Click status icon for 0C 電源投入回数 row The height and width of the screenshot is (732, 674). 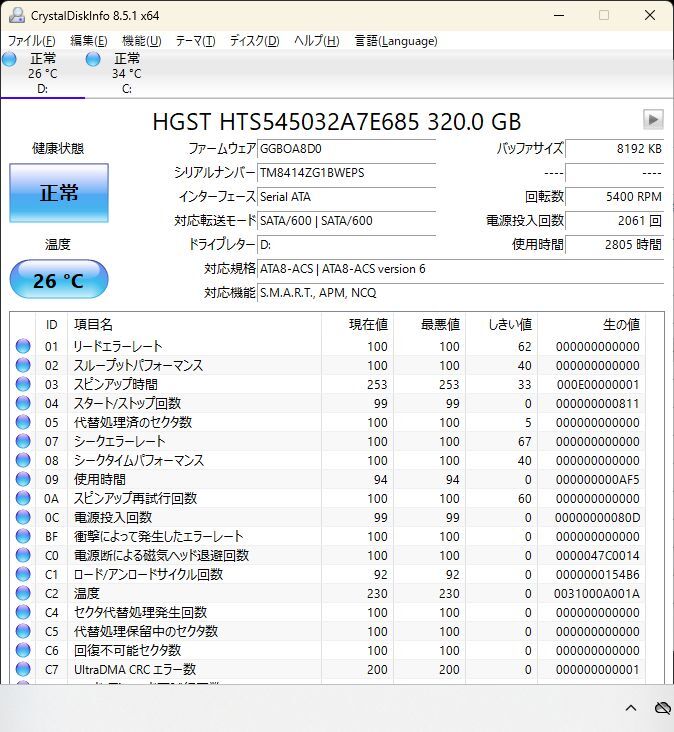click(23, 517)
